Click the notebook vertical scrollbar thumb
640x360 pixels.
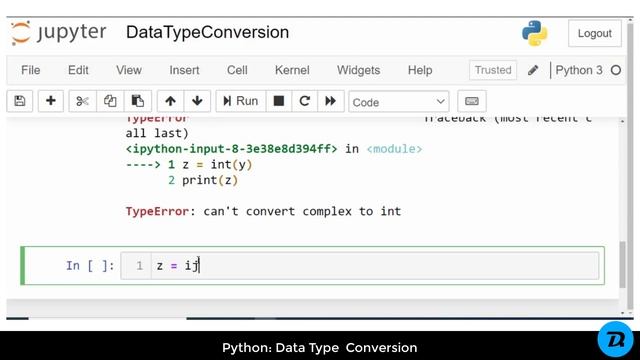tap(622, 264)
